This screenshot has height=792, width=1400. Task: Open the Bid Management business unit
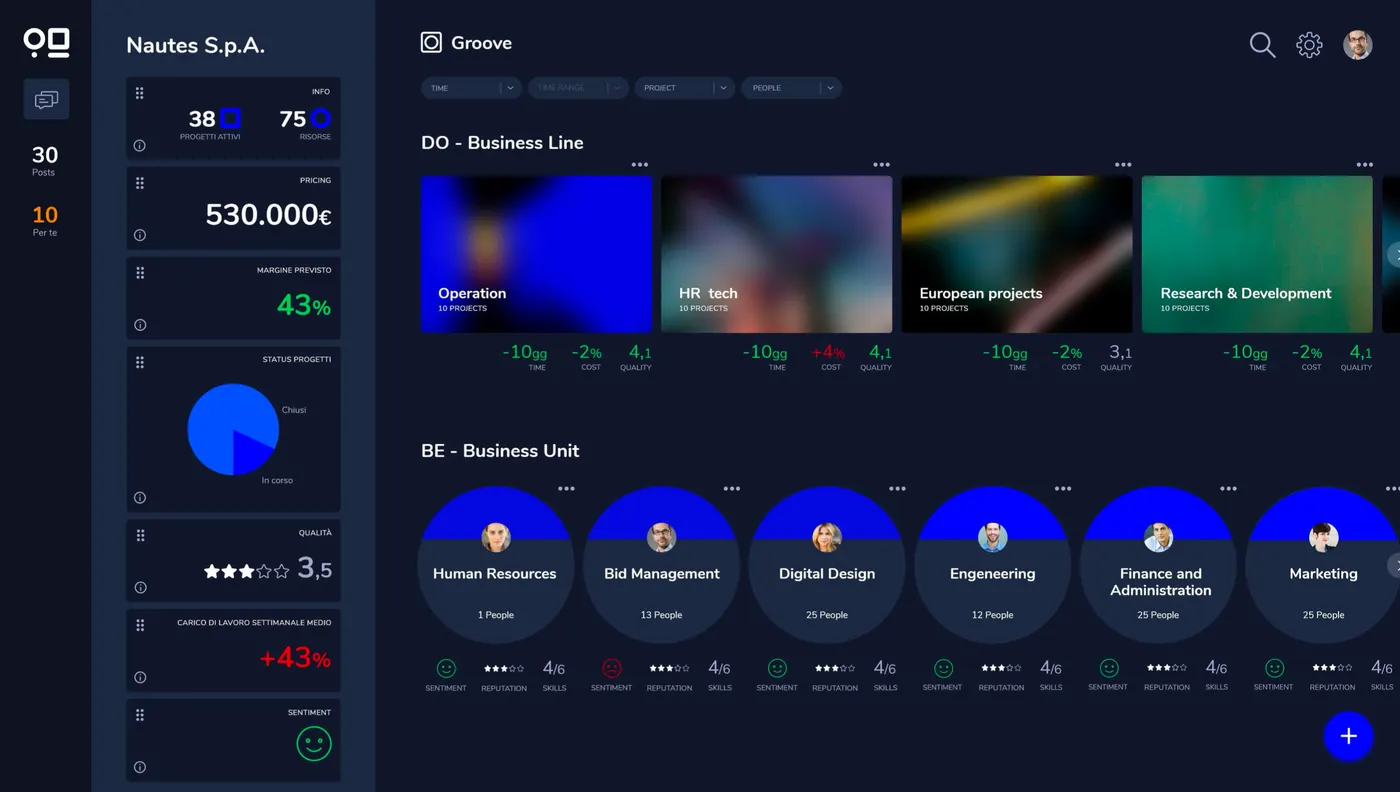(x=661, y=565)
